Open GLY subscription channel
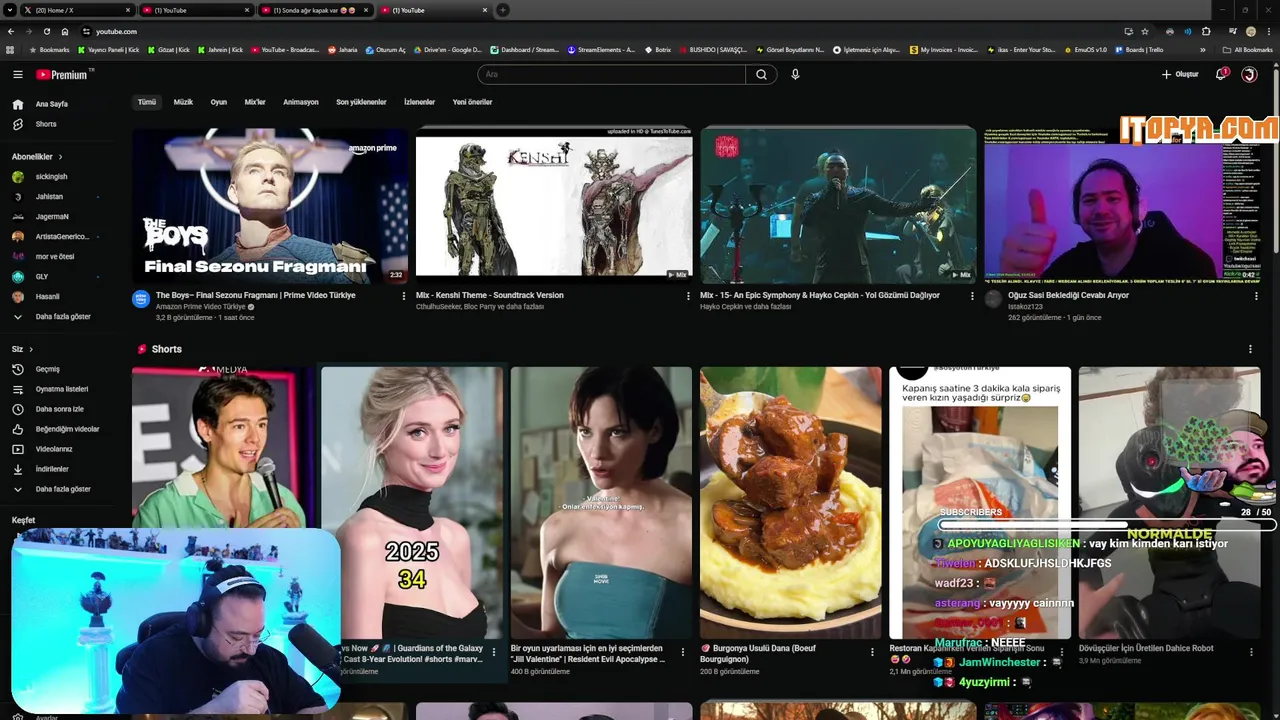Image resolution: width=1280 pixels, height=720 pixels. tap(42, 277)
